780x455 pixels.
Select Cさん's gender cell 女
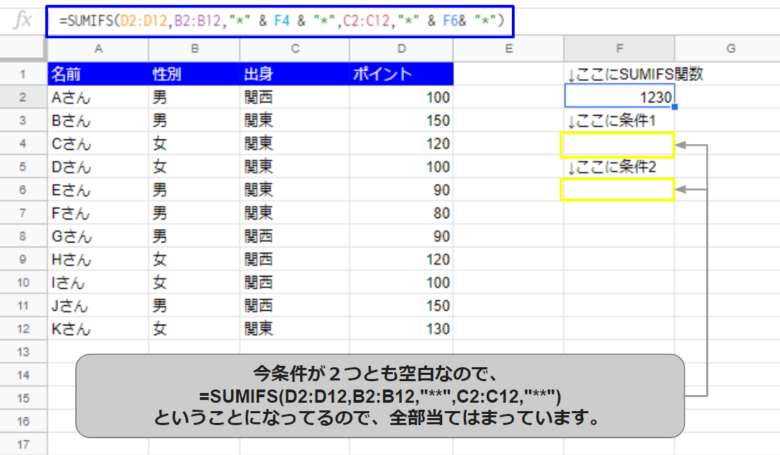point(194,144)
